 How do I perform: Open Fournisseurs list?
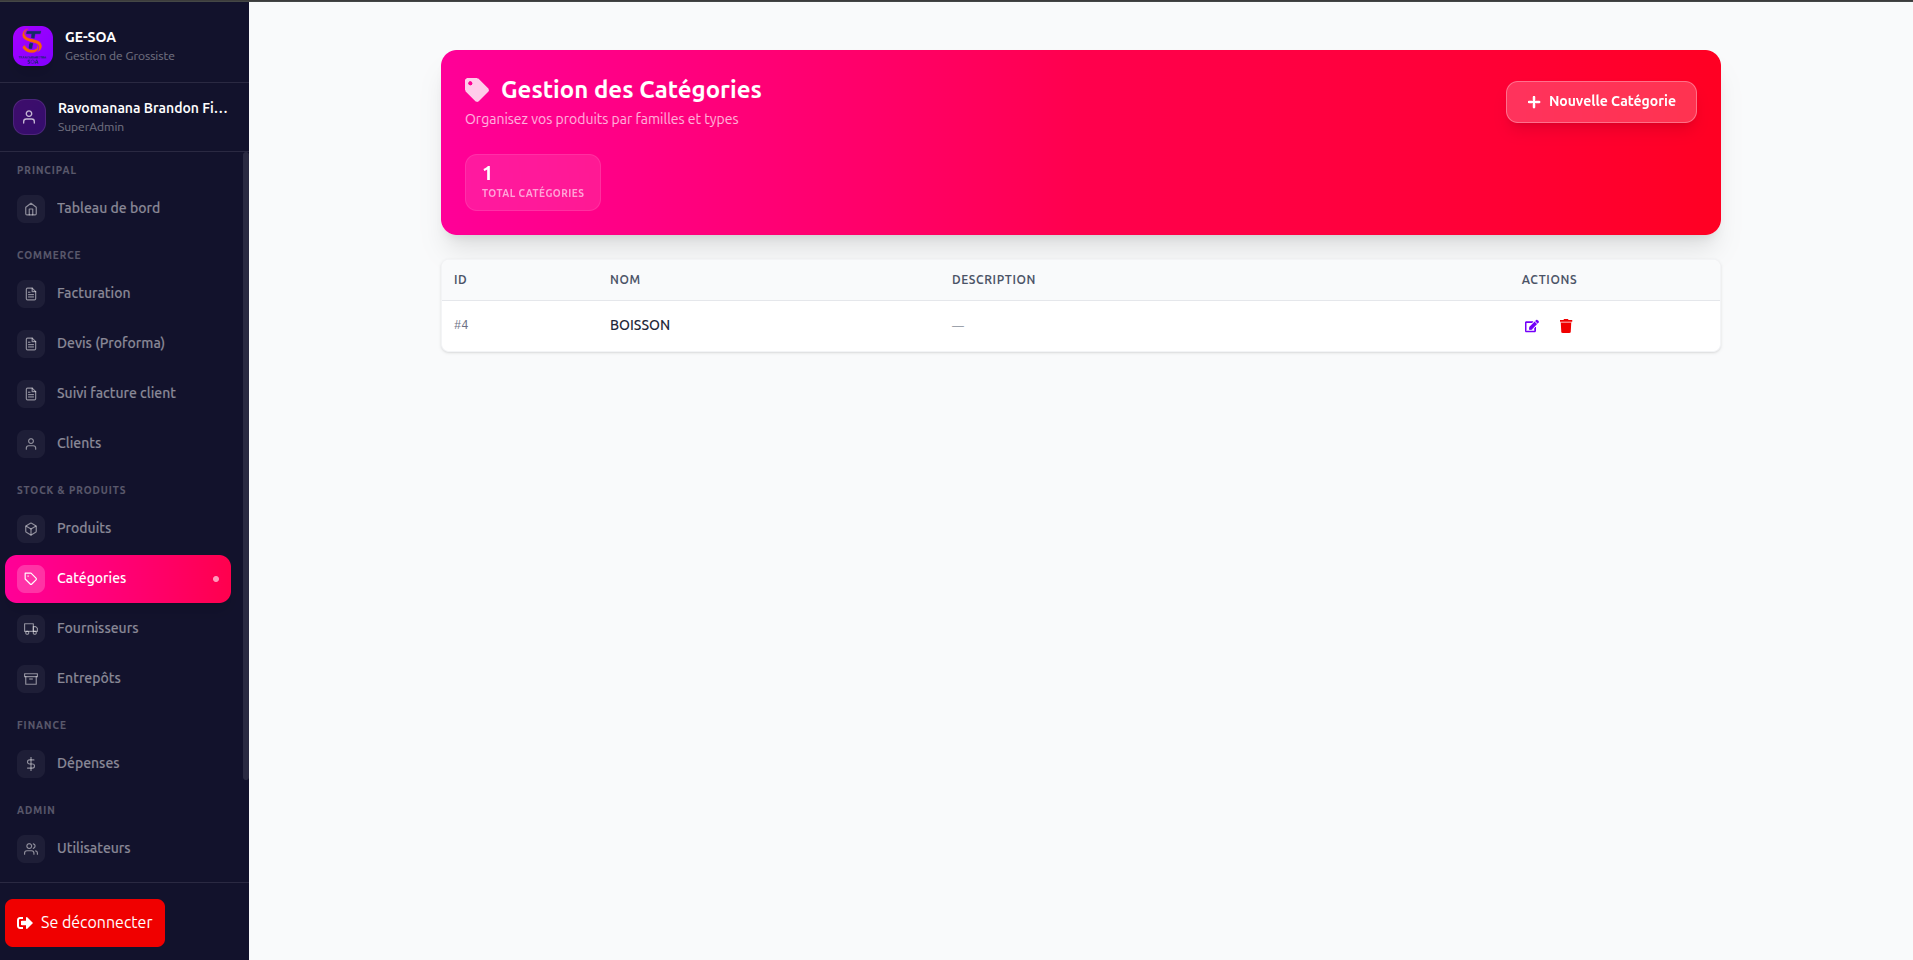tap(118, 628)
